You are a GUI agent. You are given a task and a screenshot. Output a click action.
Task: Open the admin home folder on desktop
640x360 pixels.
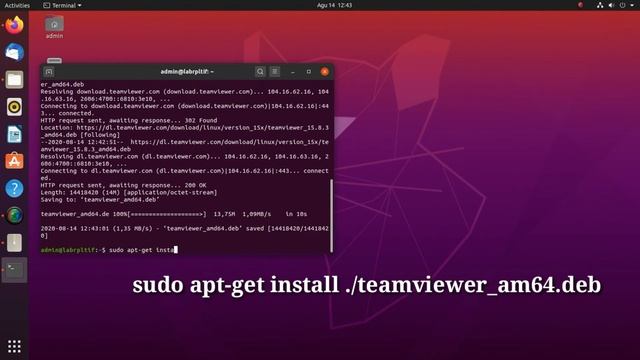point(54,27)
